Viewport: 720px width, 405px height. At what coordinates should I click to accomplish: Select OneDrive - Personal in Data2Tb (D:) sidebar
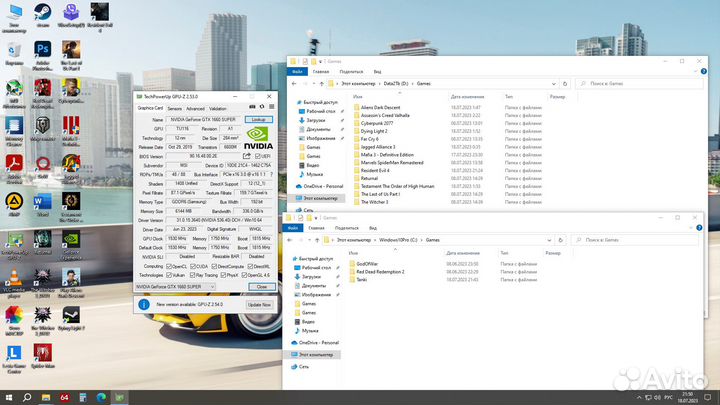pyautogui.click(x=320, y=186)
